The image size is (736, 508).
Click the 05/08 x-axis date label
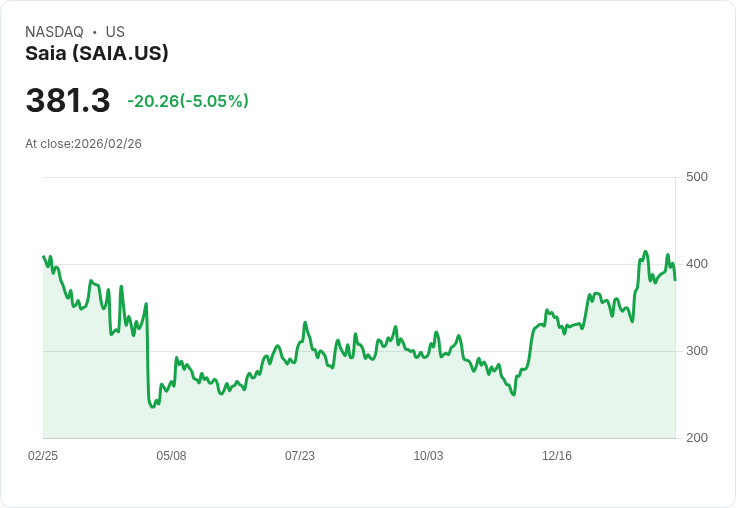171,456
